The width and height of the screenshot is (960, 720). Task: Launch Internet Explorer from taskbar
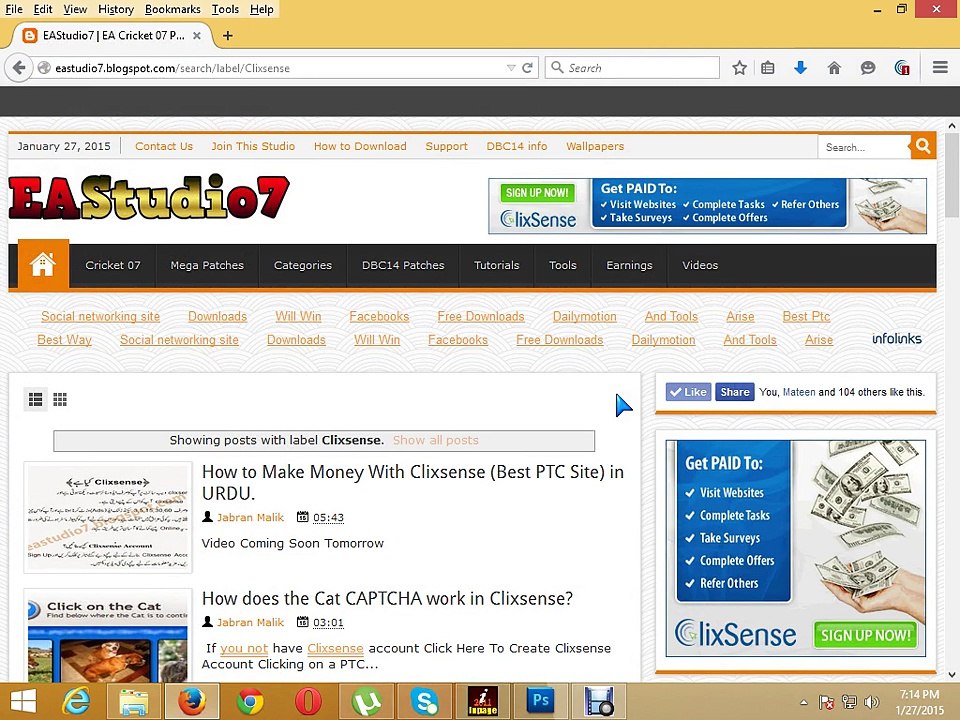(76, 701)
